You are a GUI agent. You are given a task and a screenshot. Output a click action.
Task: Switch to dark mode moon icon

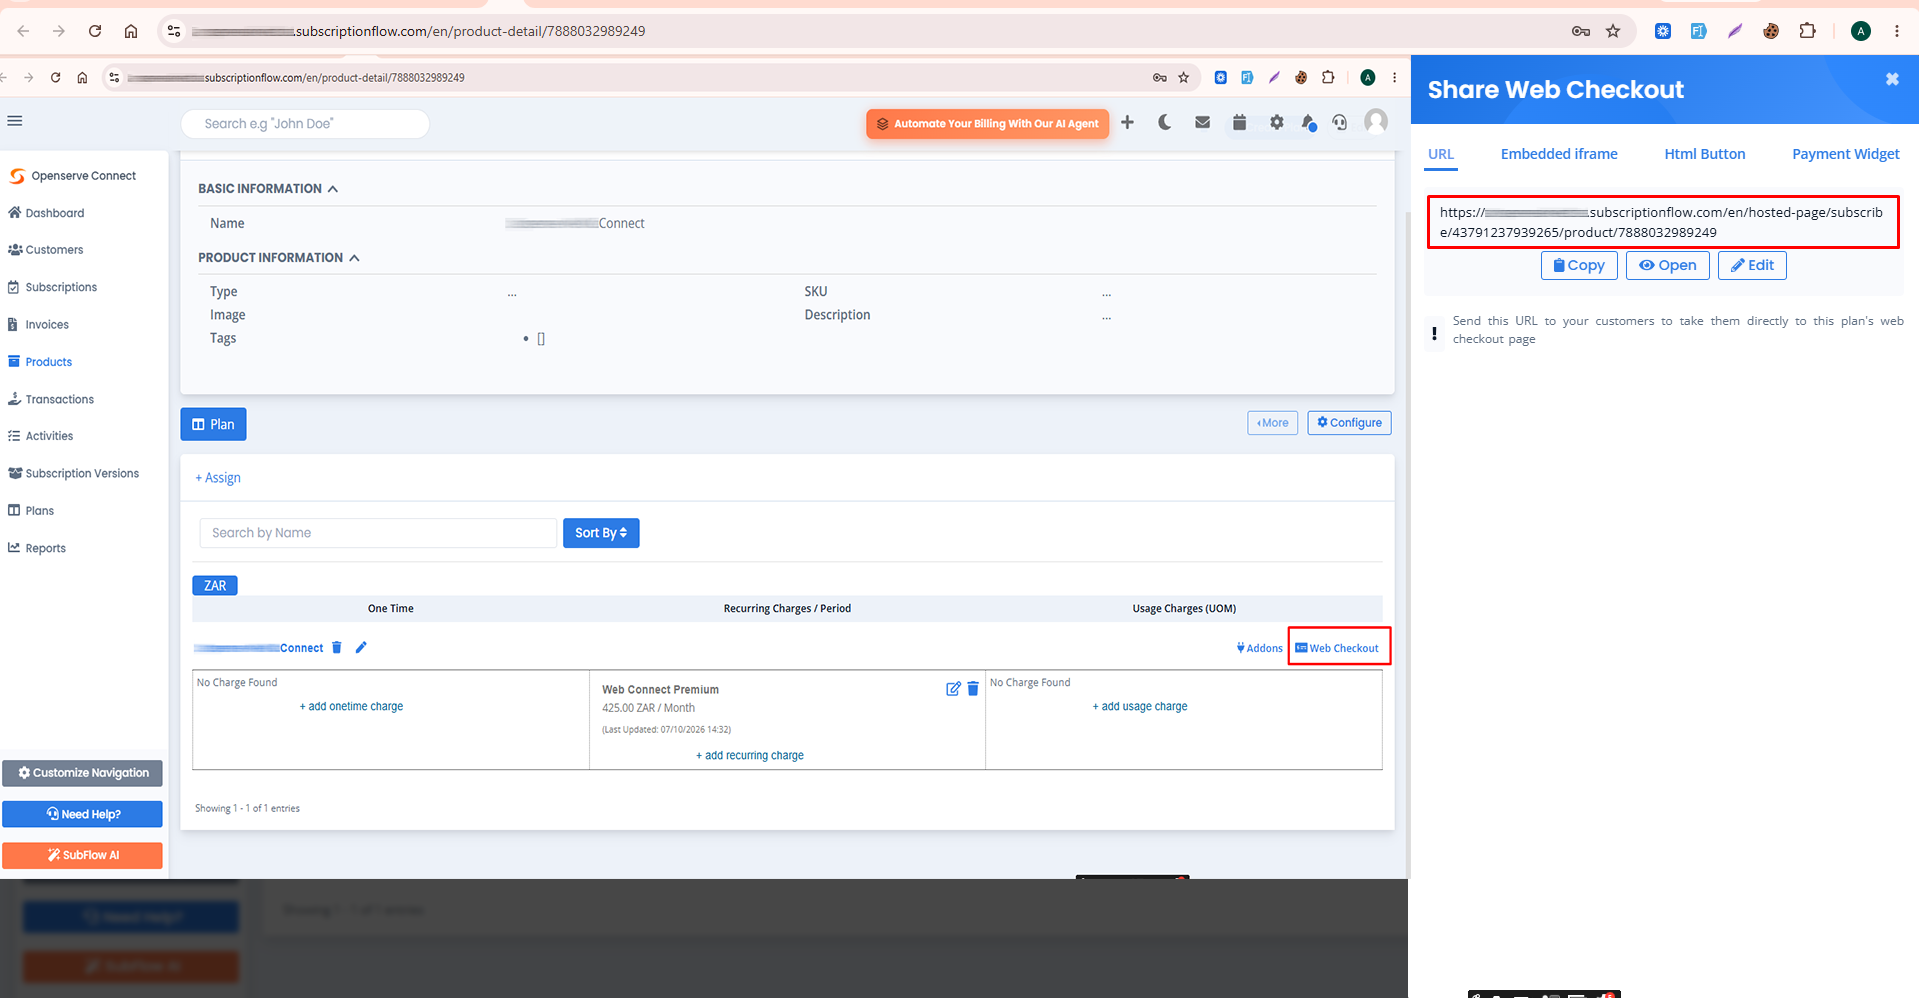point(1165,122)
